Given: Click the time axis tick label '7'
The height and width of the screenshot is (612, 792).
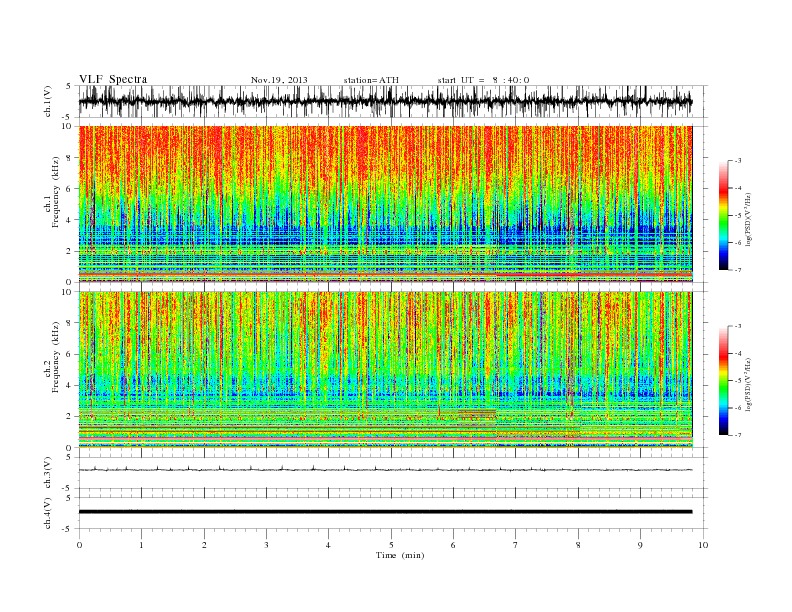Looking at the screenshot, I should click(x=516, y=545).
